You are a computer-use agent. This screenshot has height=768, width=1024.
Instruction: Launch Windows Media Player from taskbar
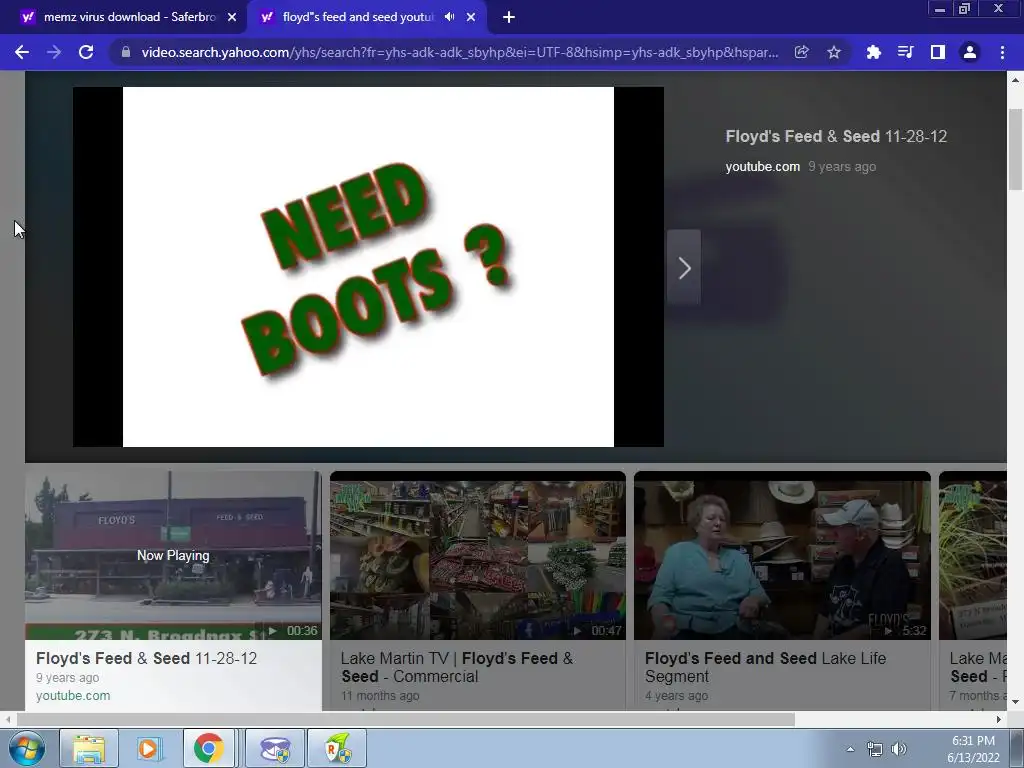click(x=149, y=748)
